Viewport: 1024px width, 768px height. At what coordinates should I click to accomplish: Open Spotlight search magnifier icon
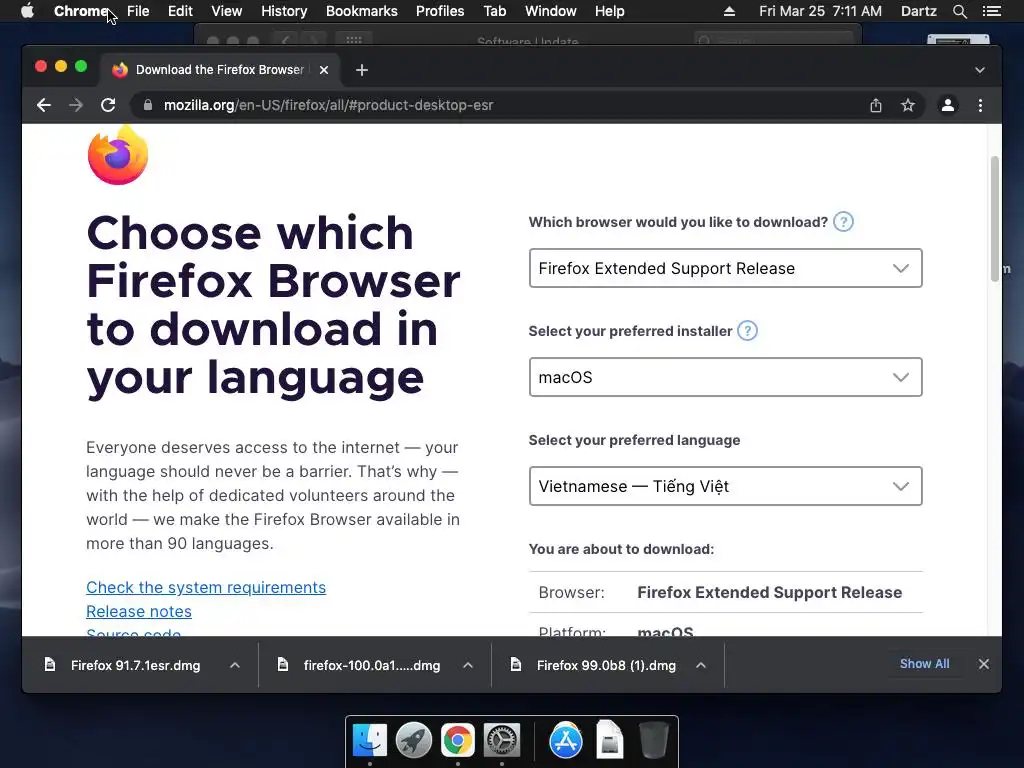point(959,11)
